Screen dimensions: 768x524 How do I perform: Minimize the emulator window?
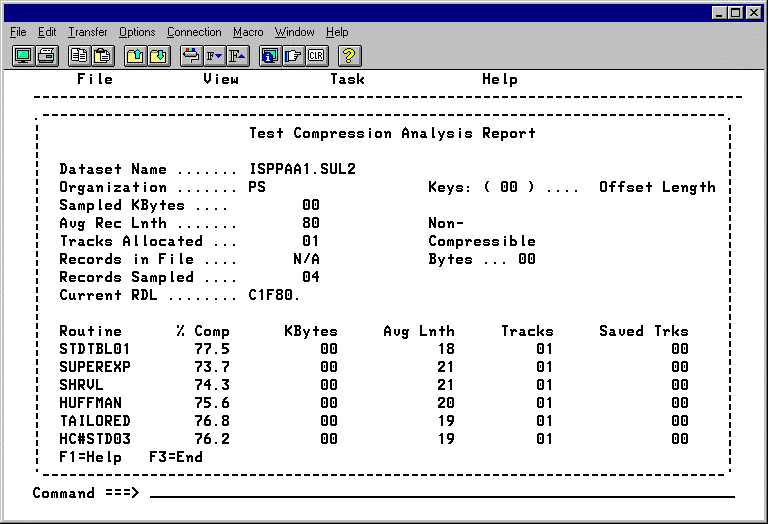pyautogui.click(x=719, y=13)
